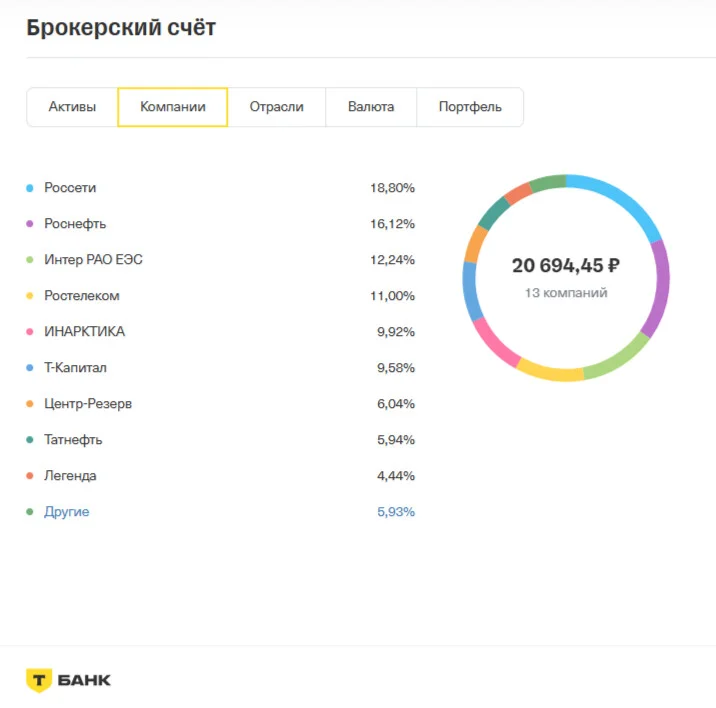The height and width of the screenshot is (708, 716).
Task: Click the Россети color dot
Action: (x=30, y=188)
